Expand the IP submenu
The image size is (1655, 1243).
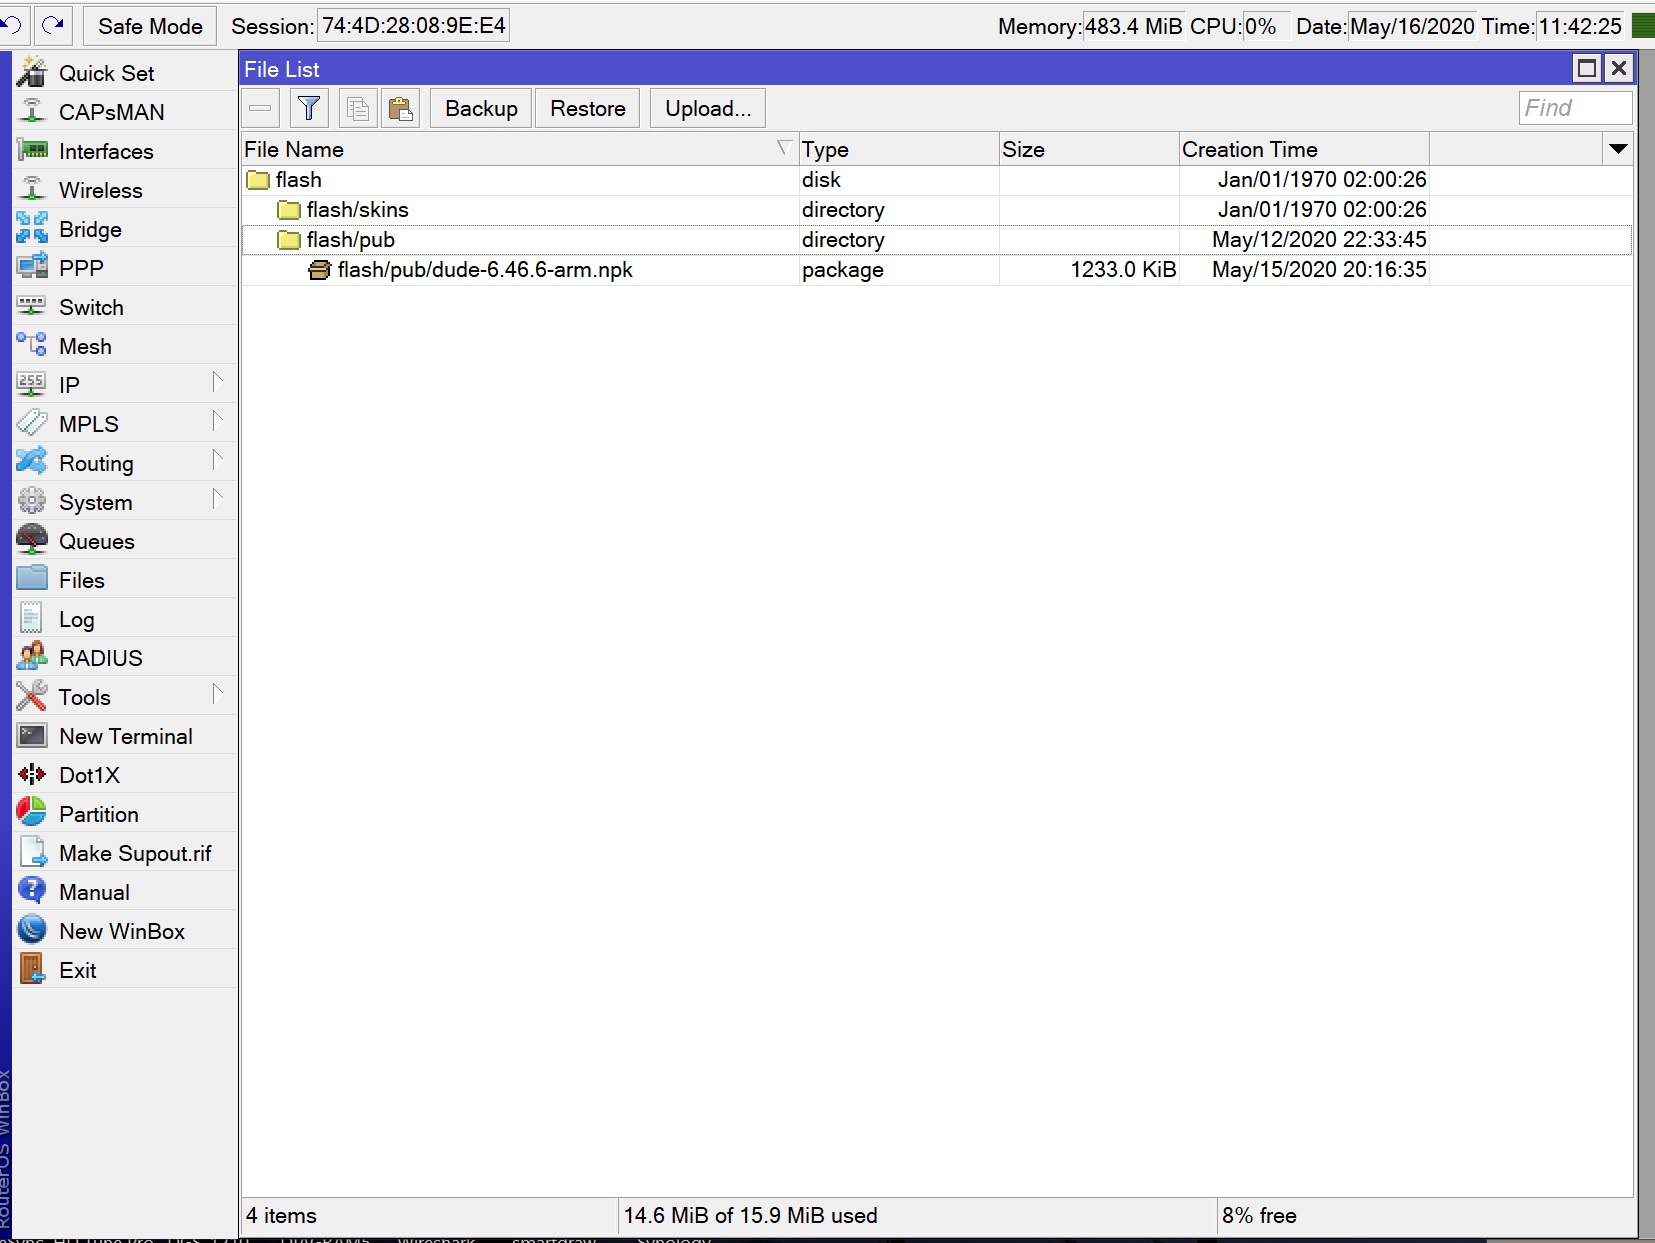click(217, 382)
